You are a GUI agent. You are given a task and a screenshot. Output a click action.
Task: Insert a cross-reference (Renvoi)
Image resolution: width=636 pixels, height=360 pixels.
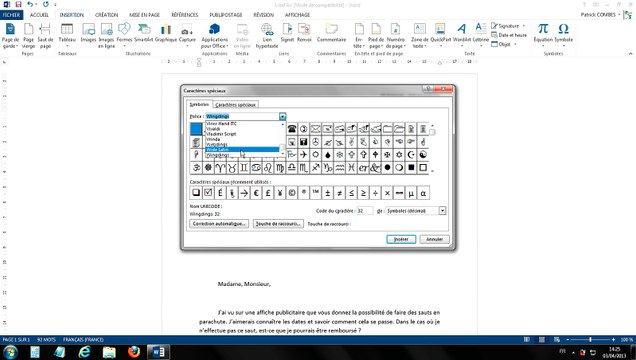coord(304,32)
